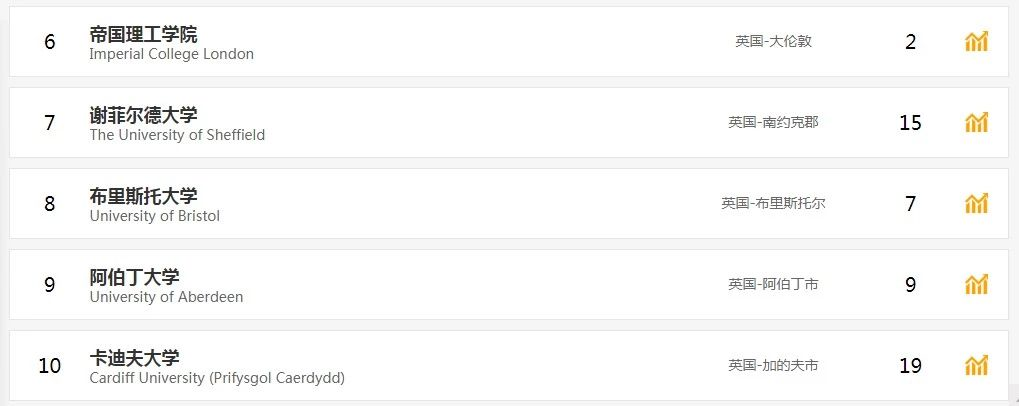This screenshot has height=406, width=1019.
Task: Open the 谢菲尔德大学 university link
Action: (x=143, y=115)
